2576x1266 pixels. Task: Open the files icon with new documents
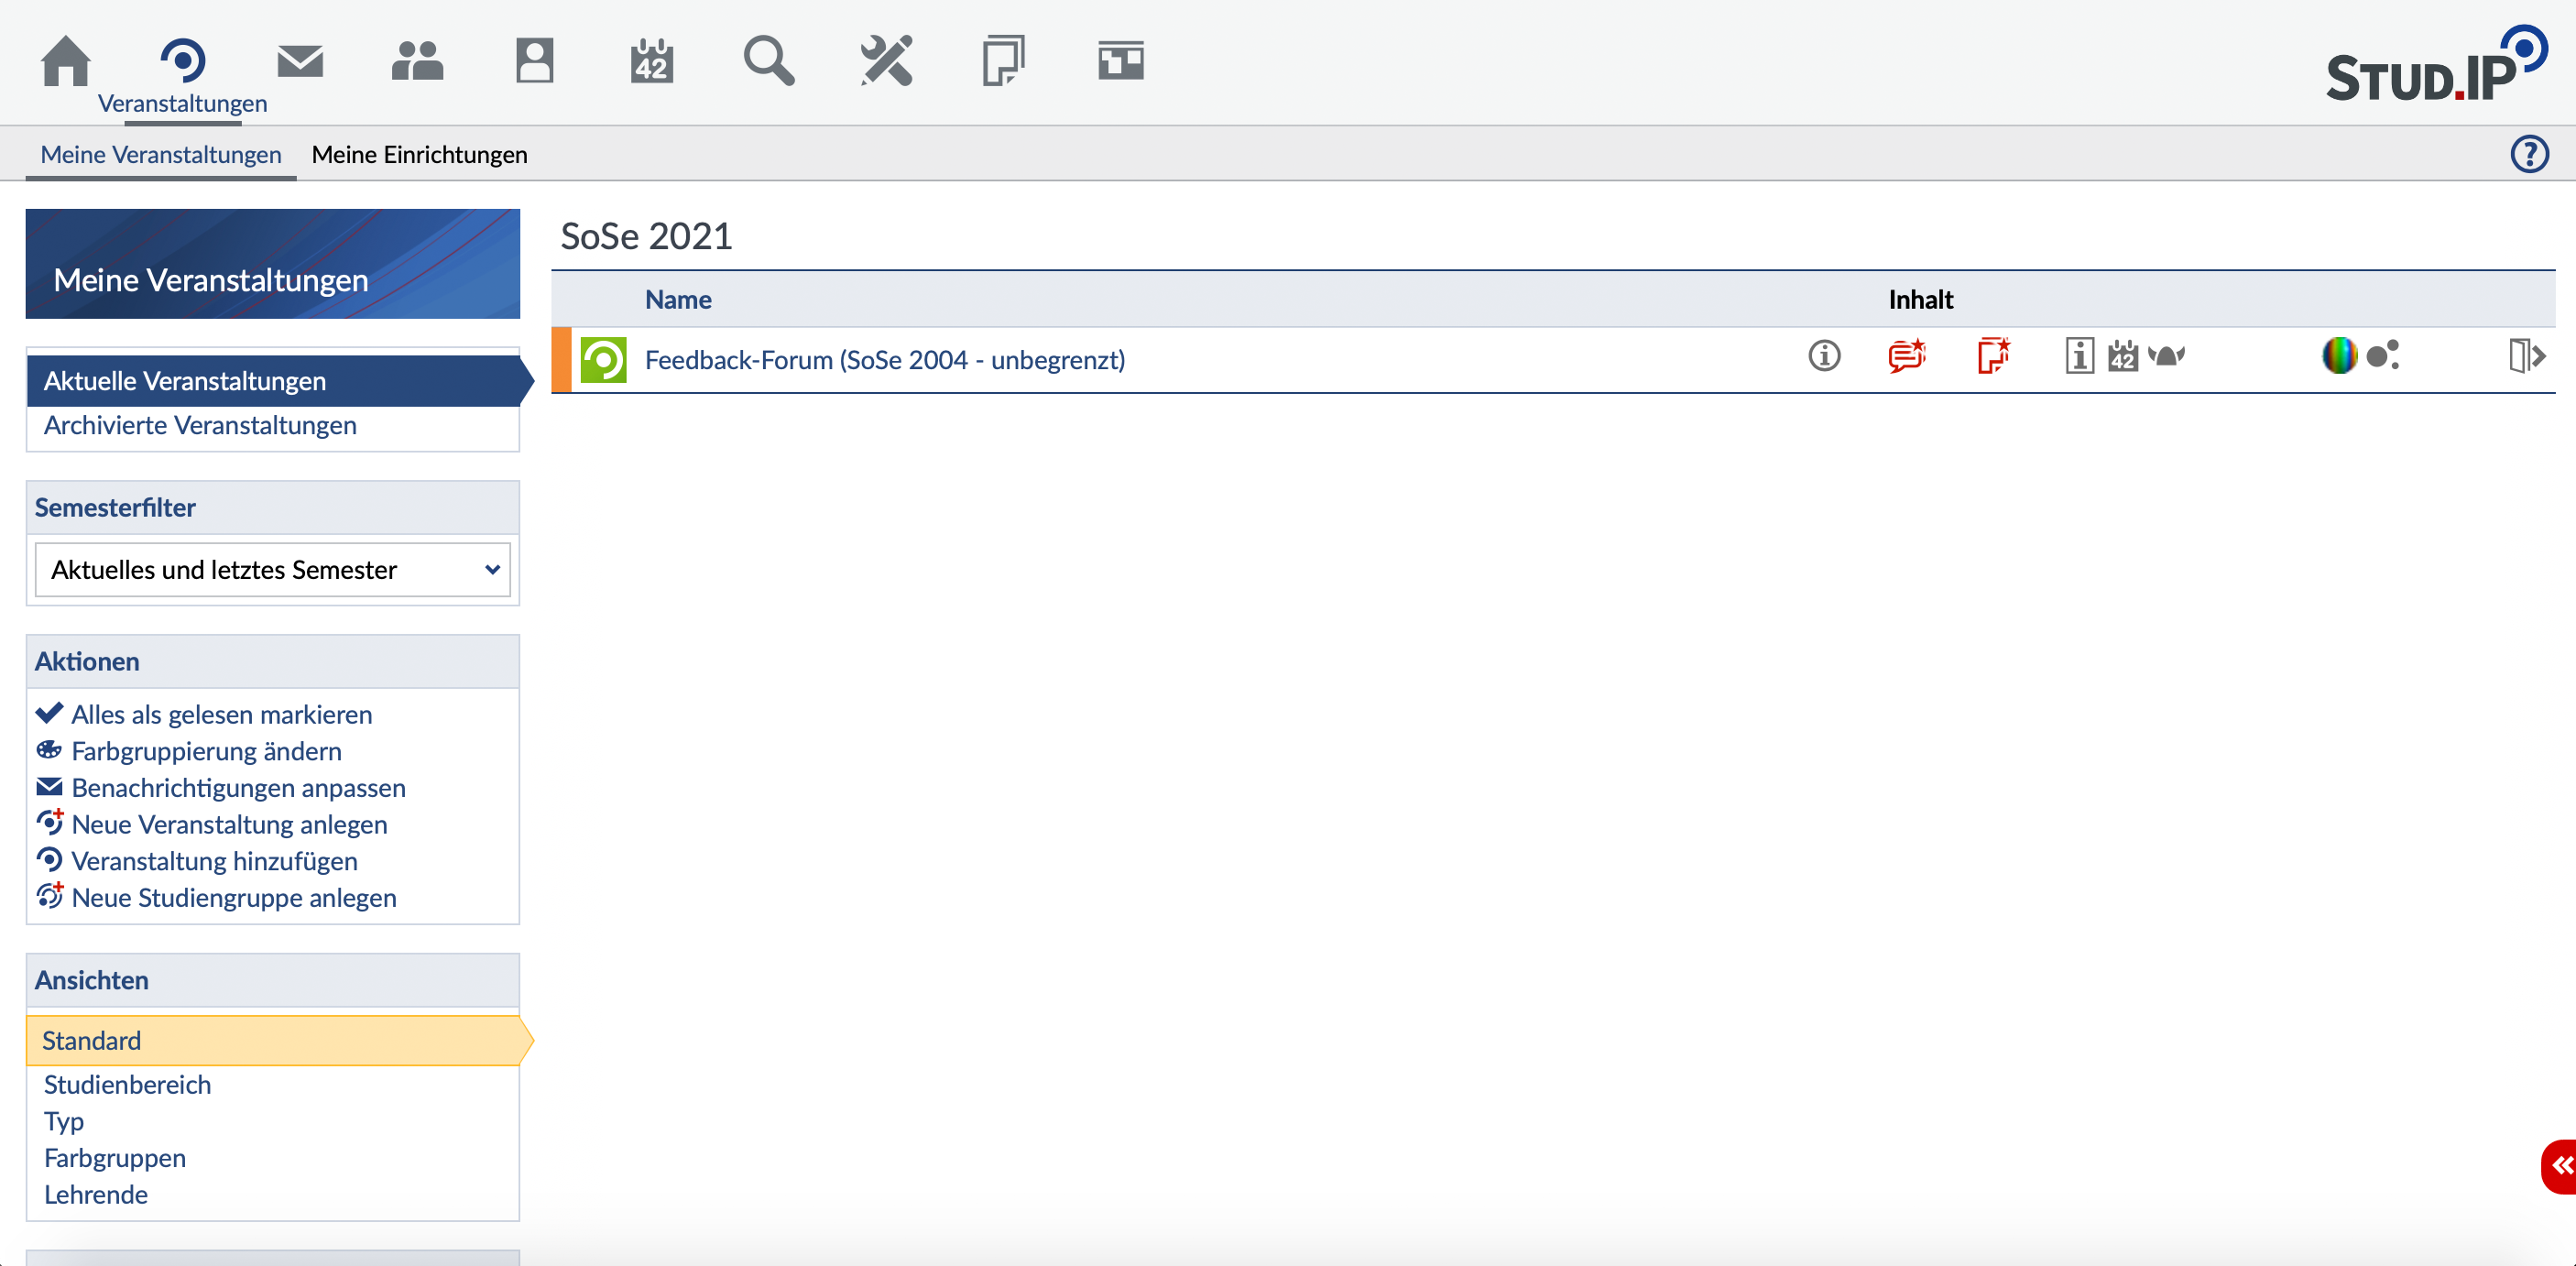click(x=1993, y=356)
